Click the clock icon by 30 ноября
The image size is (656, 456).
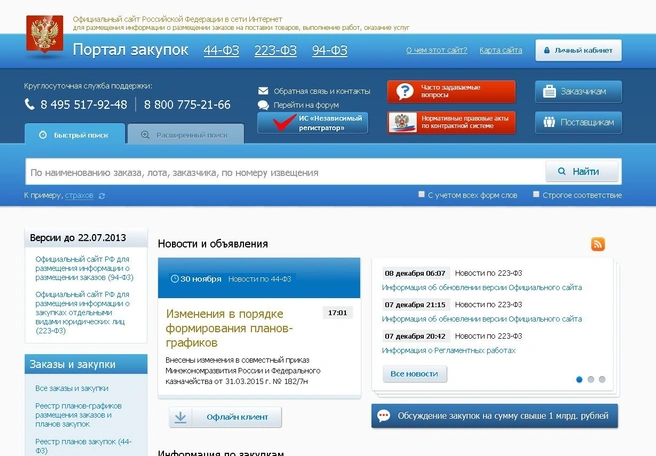click(x=174, y=279)
